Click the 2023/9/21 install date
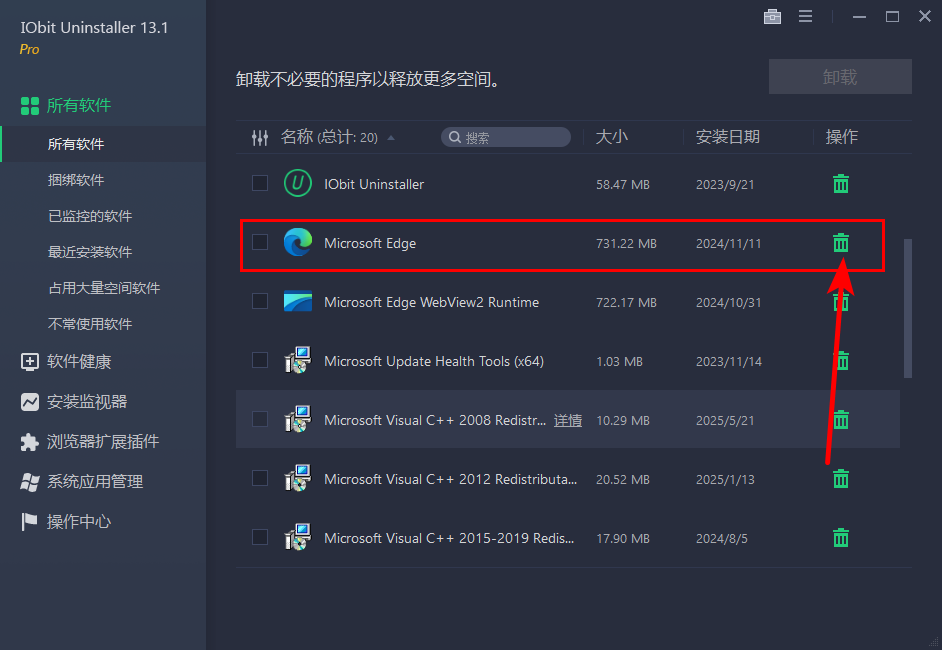942x650 pixels. point(725,184)
